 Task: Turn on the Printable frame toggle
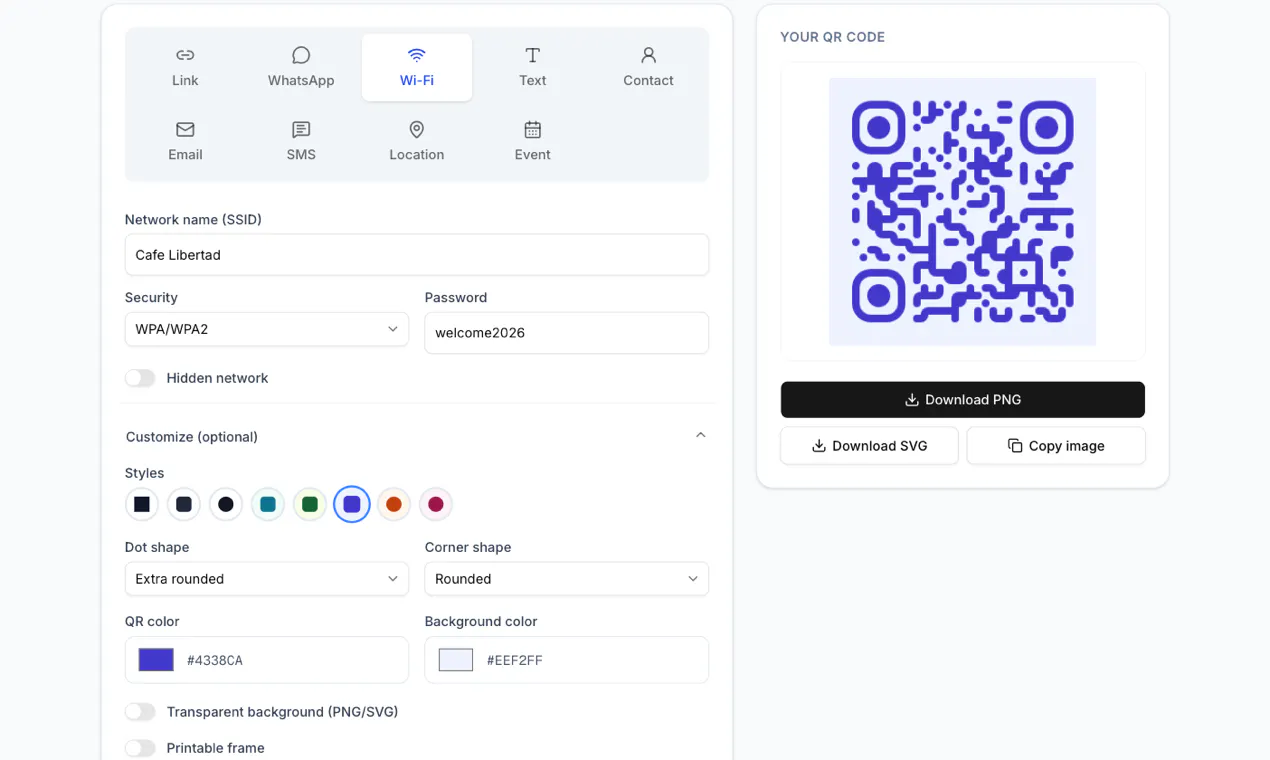(x=140, y=748)
